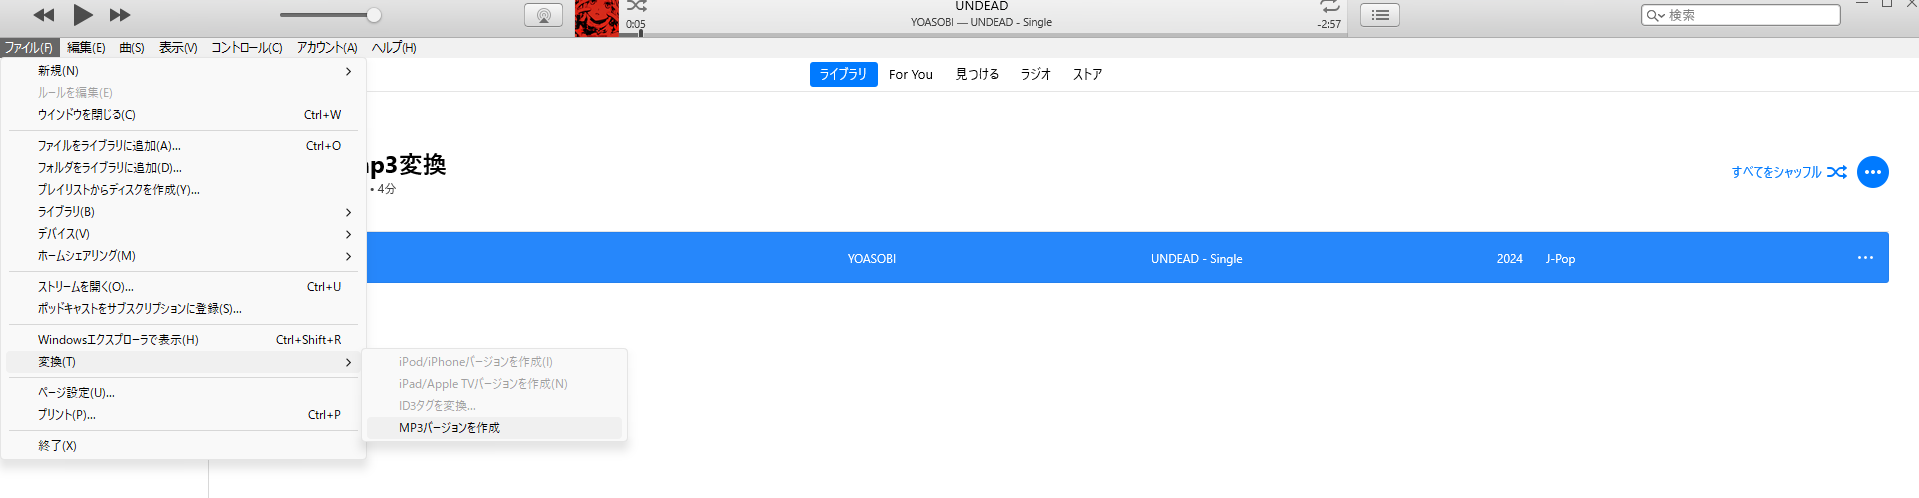Select ページ設定(U)... entry
The height and width of the screenshot is (498, 1919).
coord(185,393)
